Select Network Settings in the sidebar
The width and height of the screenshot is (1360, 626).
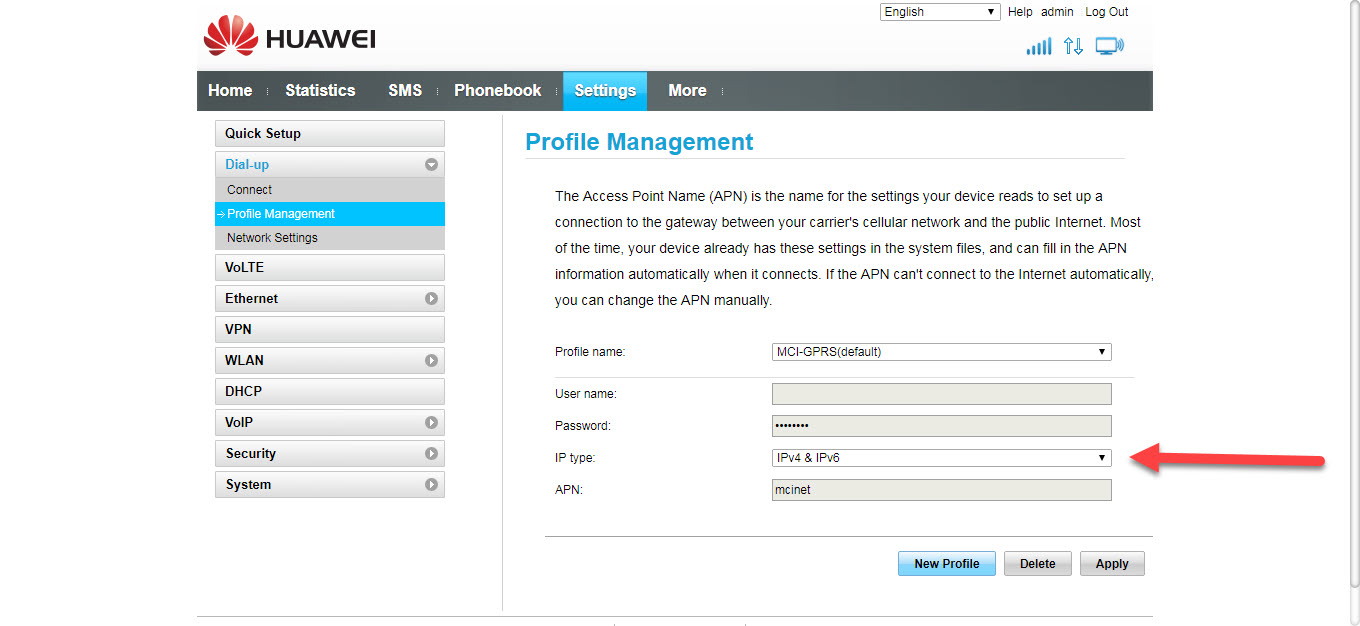(x=272, y=238)
